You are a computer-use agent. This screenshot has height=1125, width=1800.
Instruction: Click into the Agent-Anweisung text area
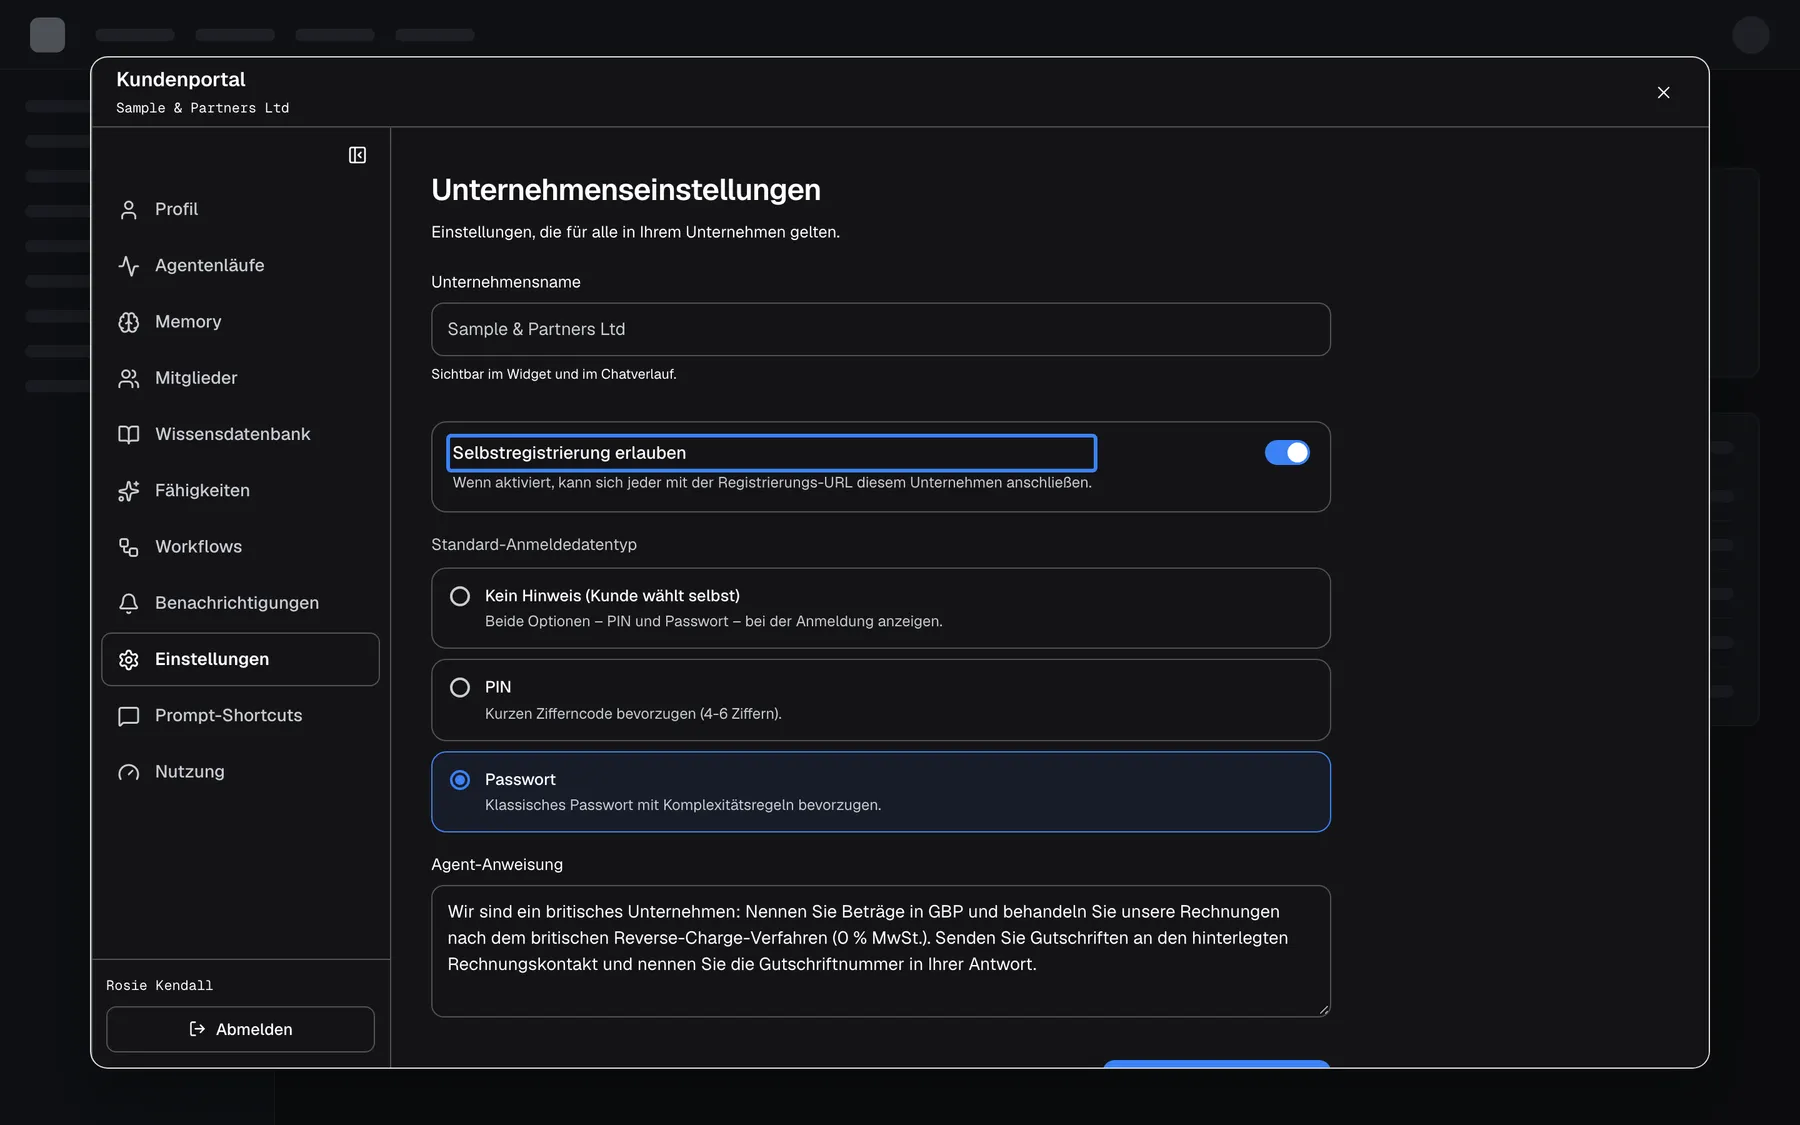click(x=880, y=951)
